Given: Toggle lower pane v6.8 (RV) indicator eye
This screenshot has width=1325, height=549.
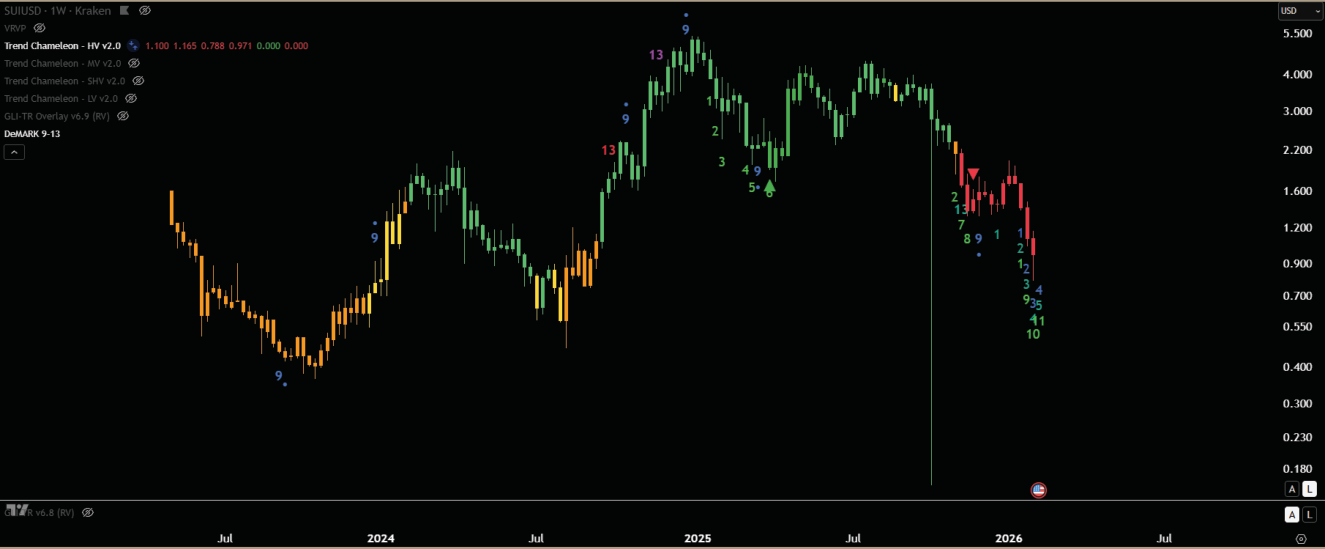Looking at the screenshot, I should pyautogui.click(x=87, y=512).
